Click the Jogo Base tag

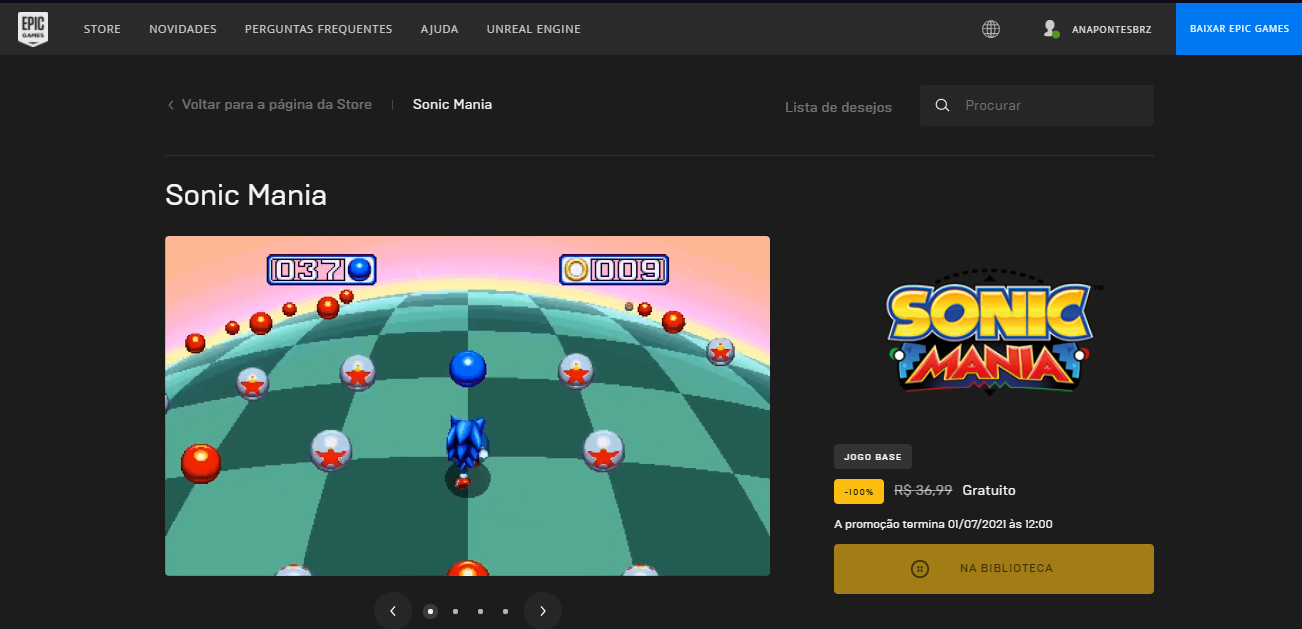[x=873, y=457]
